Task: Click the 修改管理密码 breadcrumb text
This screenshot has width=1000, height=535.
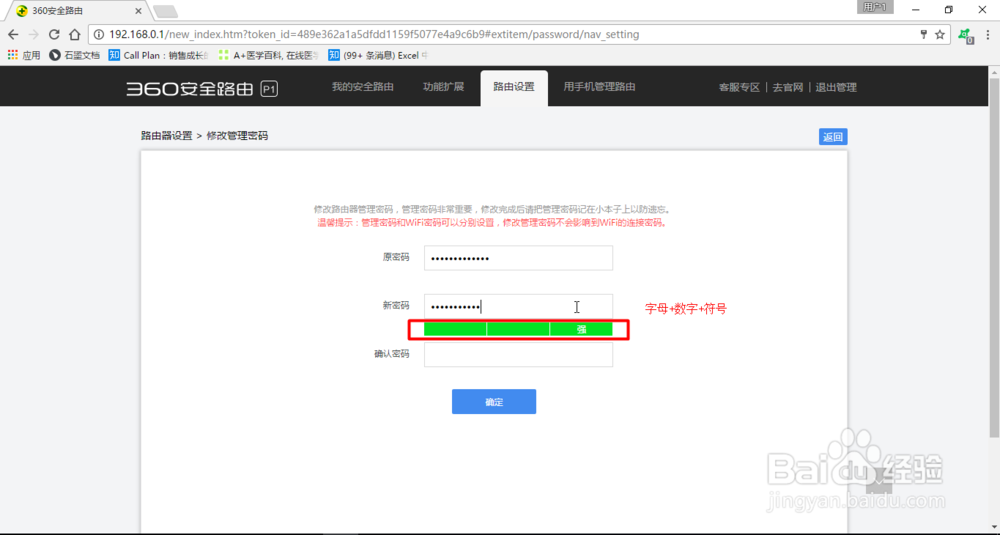Action: click(x=237, y=136)
